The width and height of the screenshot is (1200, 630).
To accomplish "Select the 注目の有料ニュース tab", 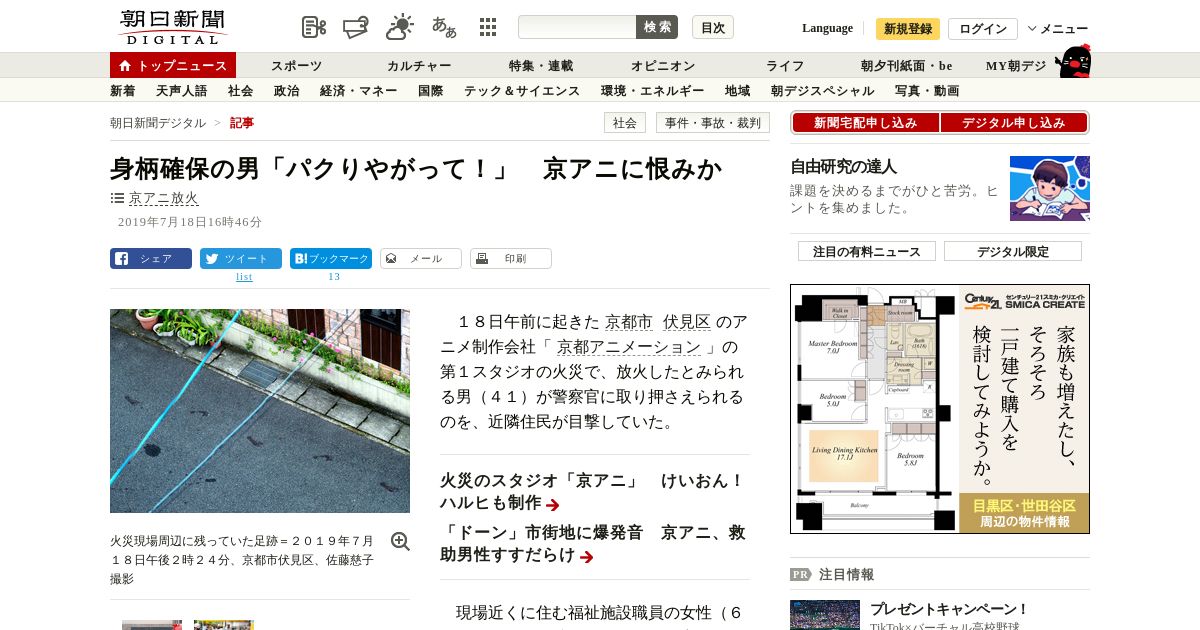I will click(x=867, y=251).
